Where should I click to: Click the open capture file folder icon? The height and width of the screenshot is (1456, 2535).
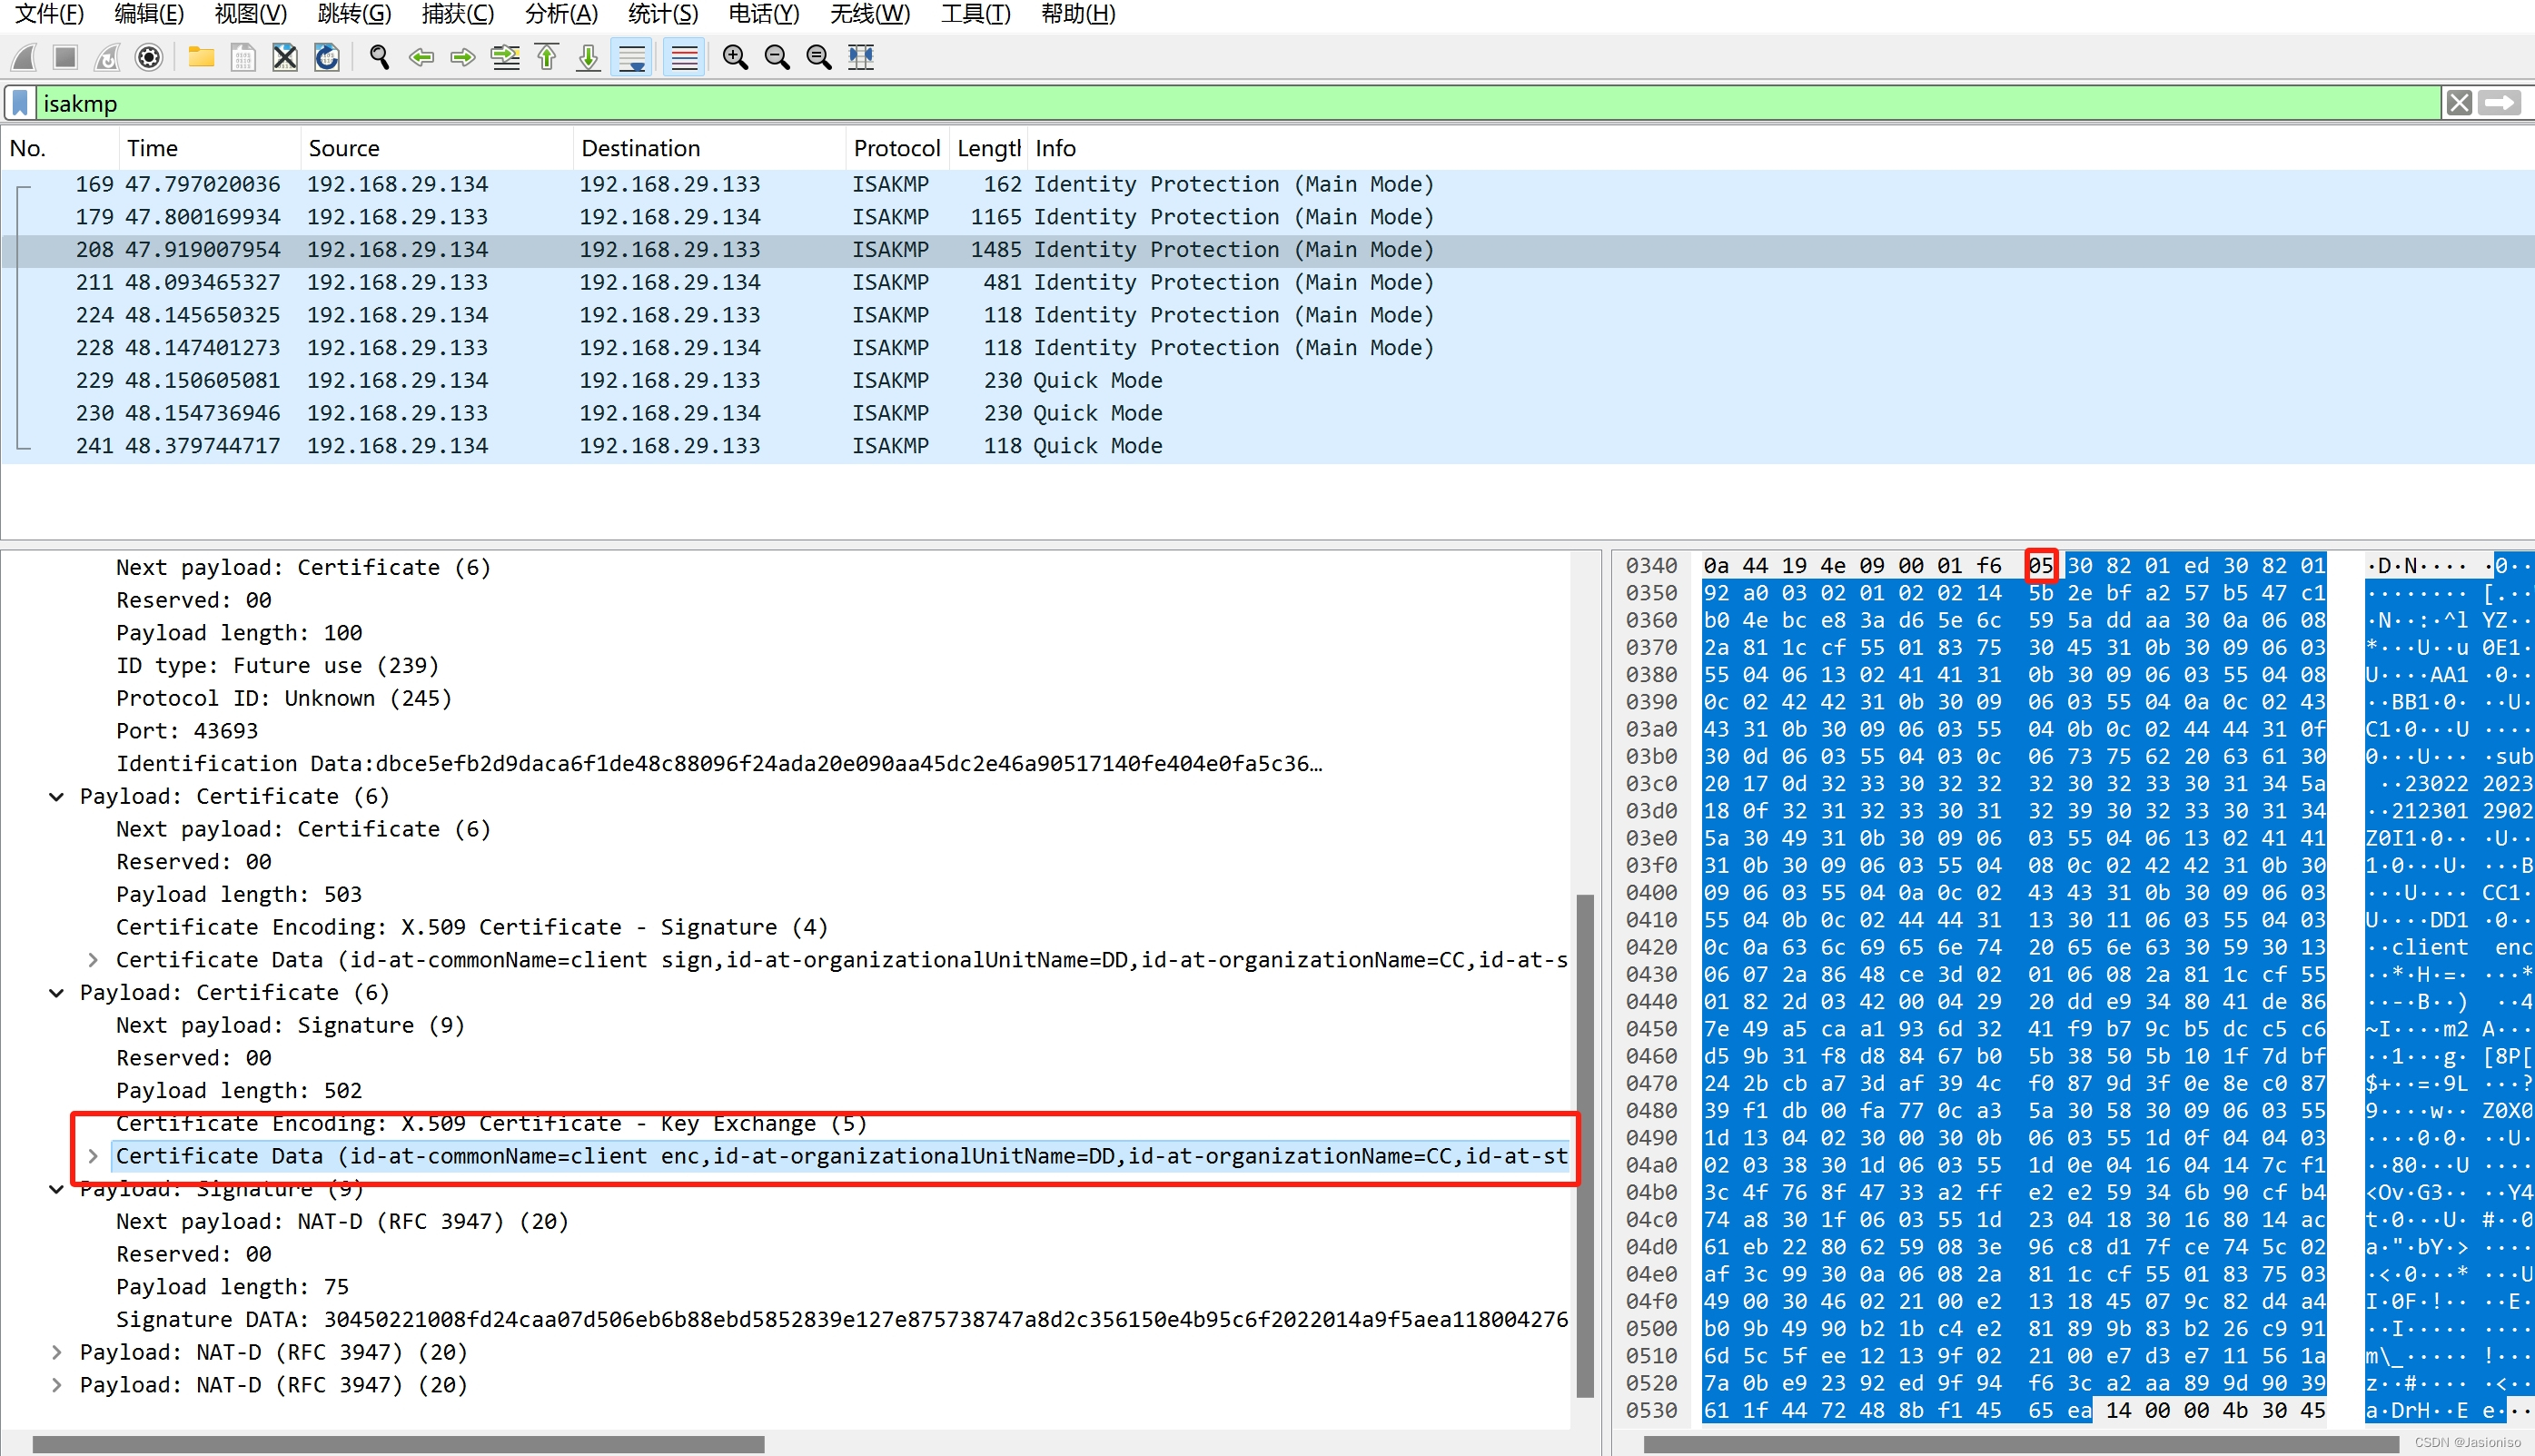[201, 57]
